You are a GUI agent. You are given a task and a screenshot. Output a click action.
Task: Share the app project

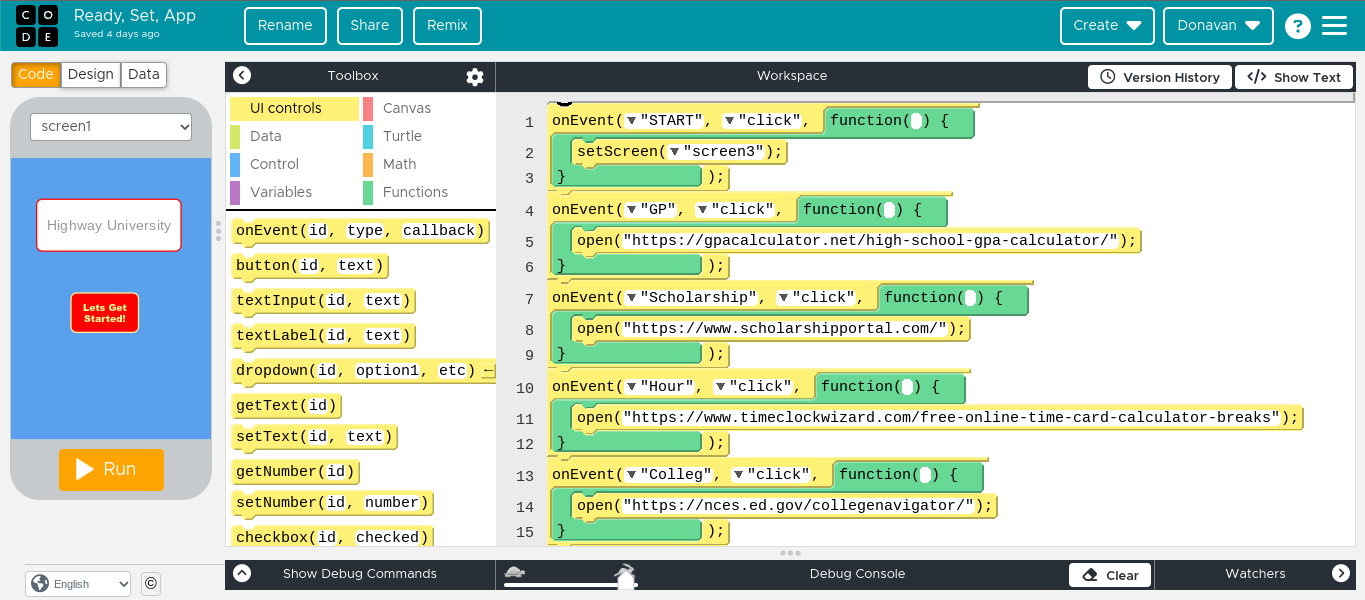coord(370,26)
